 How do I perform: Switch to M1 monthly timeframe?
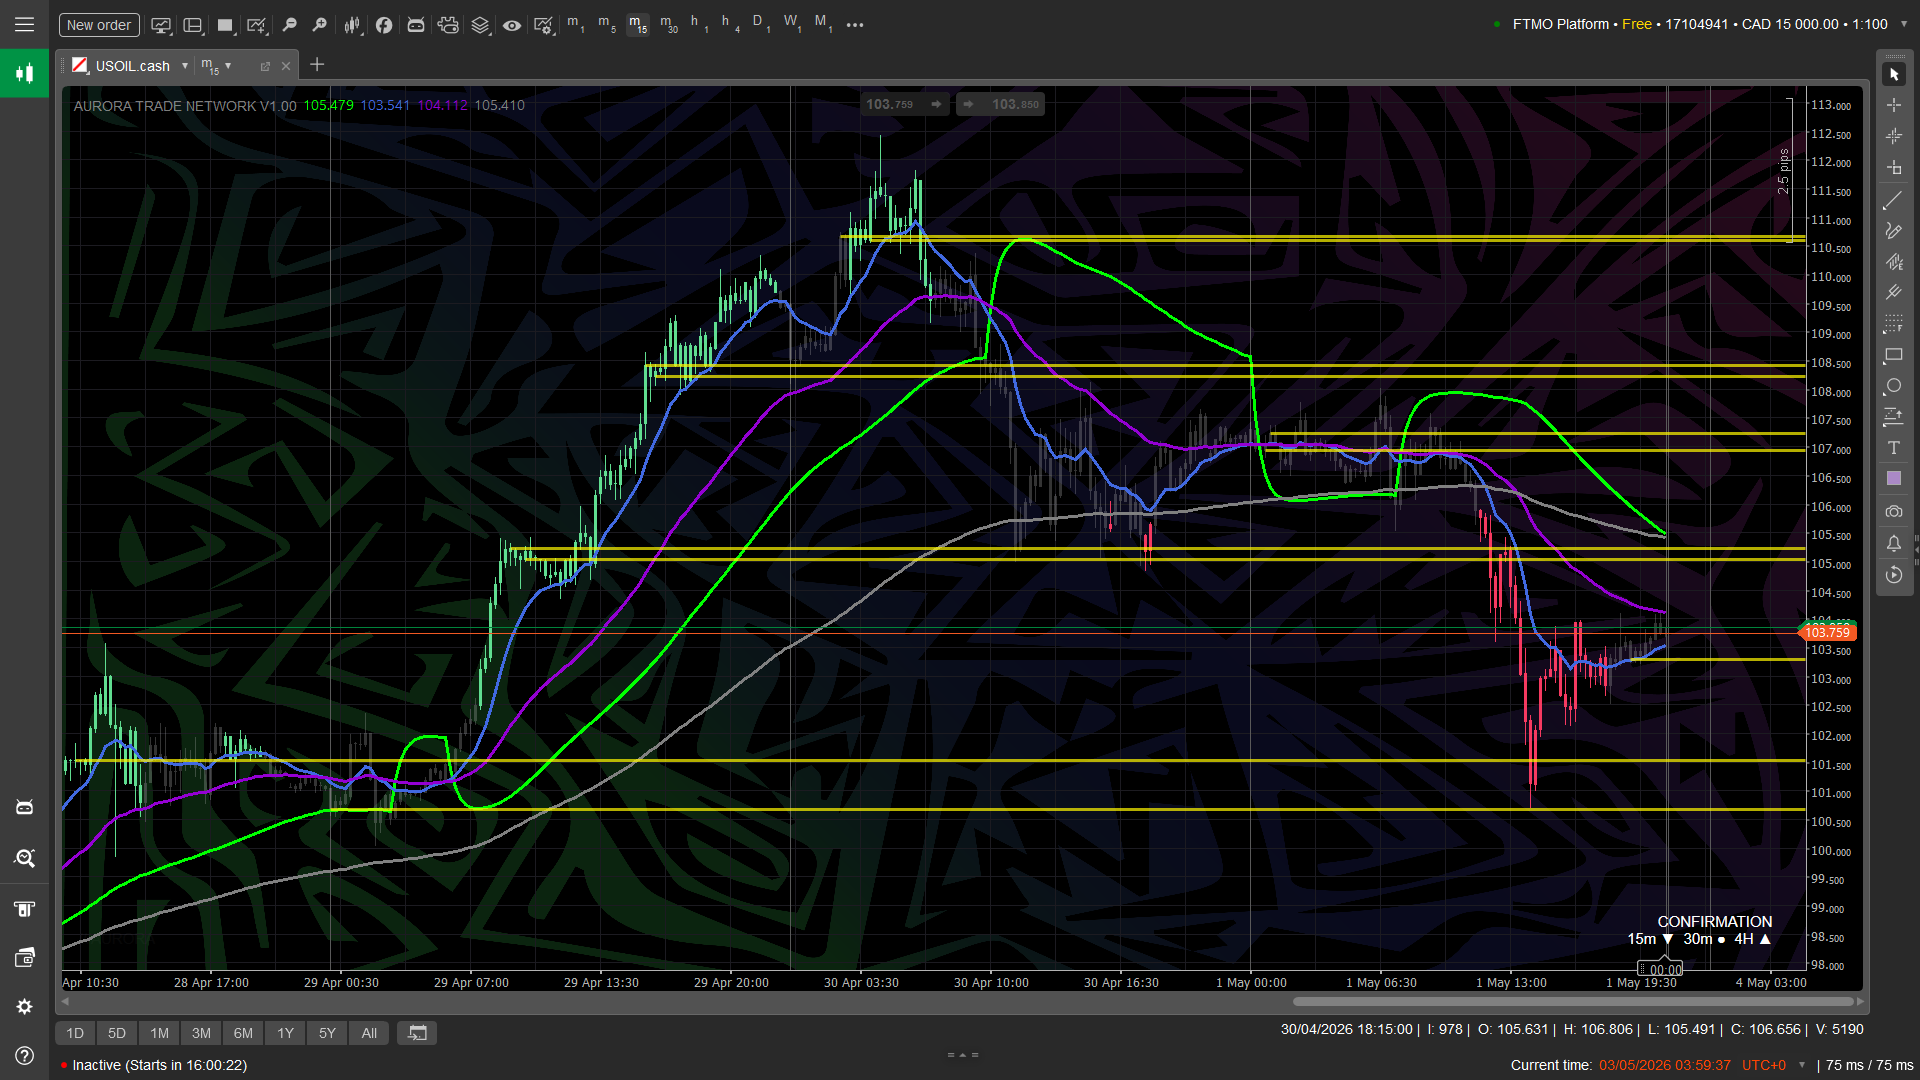(x=823, y=24)
